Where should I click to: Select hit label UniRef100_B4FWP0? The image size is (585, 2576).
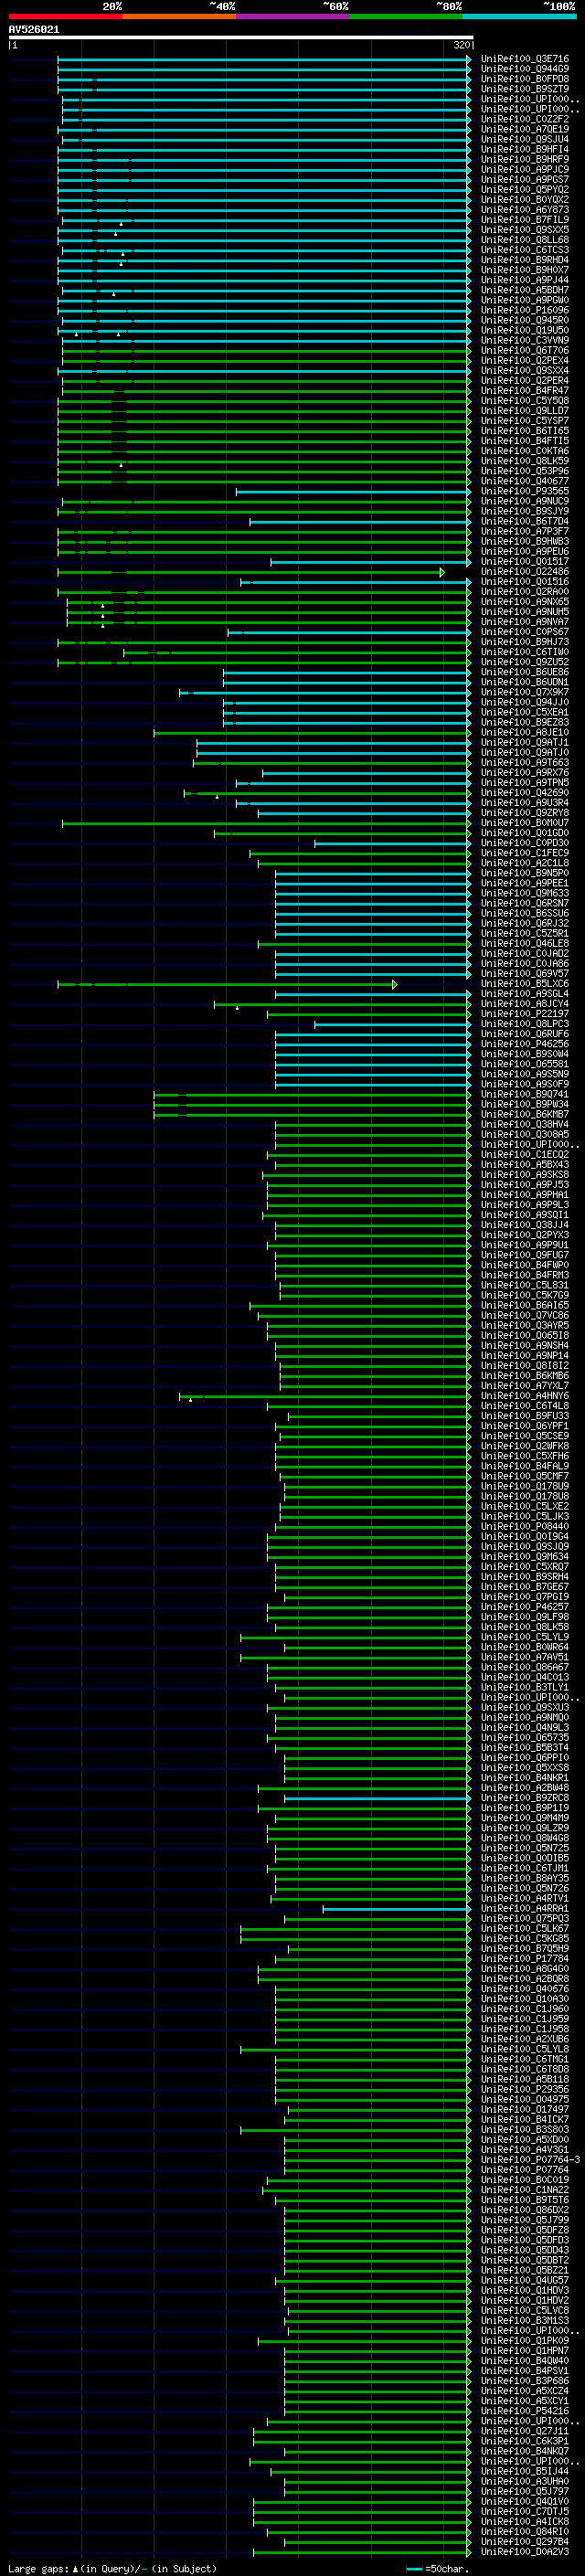pyautogui.click(x=525, y=1265)
